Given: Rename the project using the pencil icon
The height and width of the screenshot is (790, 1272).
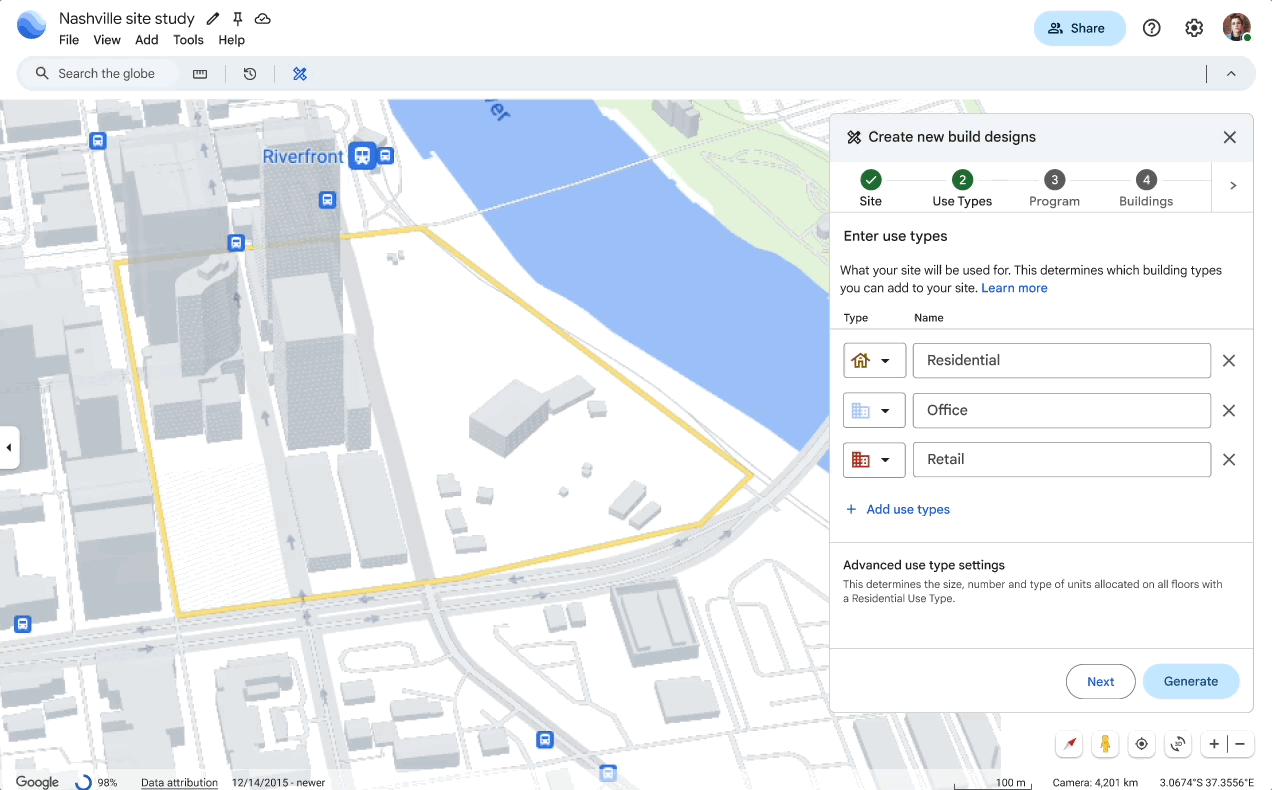Looking at the screenshot, I should 212,17.
